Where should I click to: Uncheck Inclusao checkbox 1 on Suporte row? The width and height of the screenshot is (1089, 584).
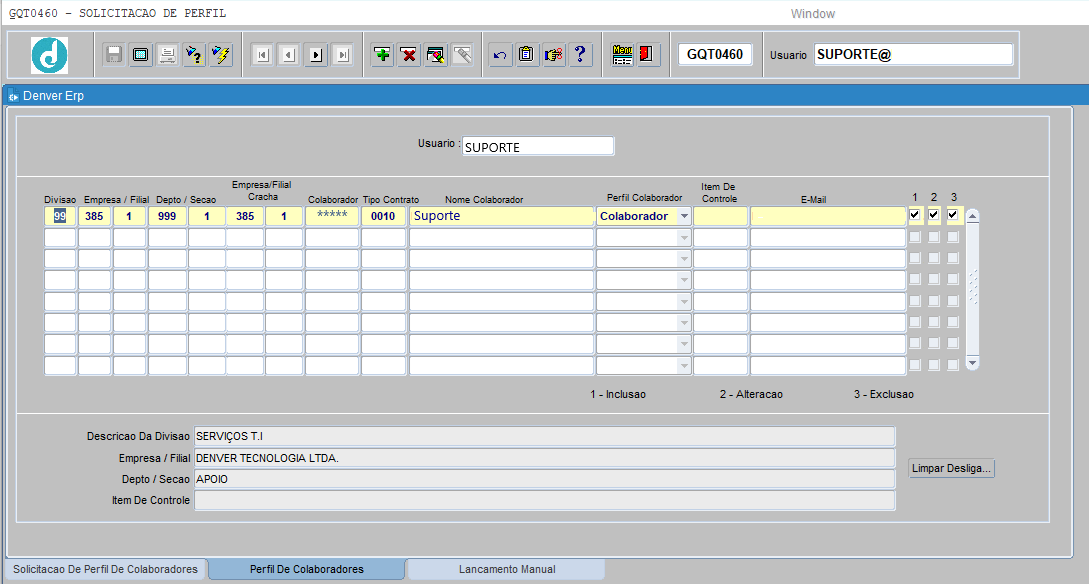[x=915, y=215]
